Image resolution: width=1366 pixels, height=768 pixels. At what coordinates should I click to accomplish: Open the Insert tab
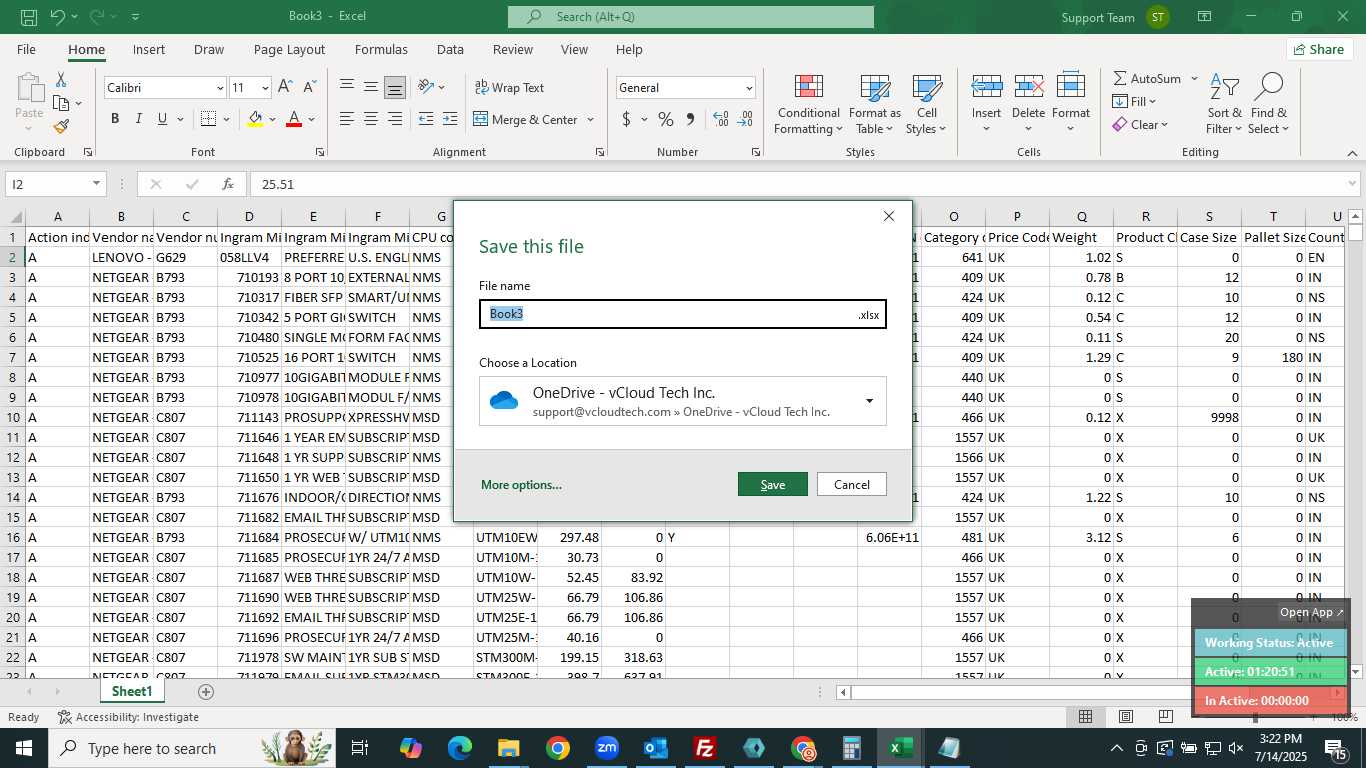[x=149, y=49]
